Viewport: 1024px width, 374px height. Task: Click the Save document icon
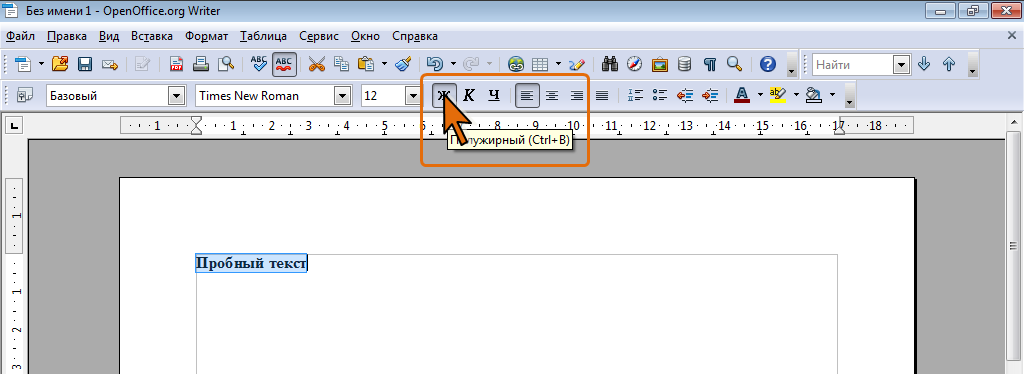click(85, 64)
